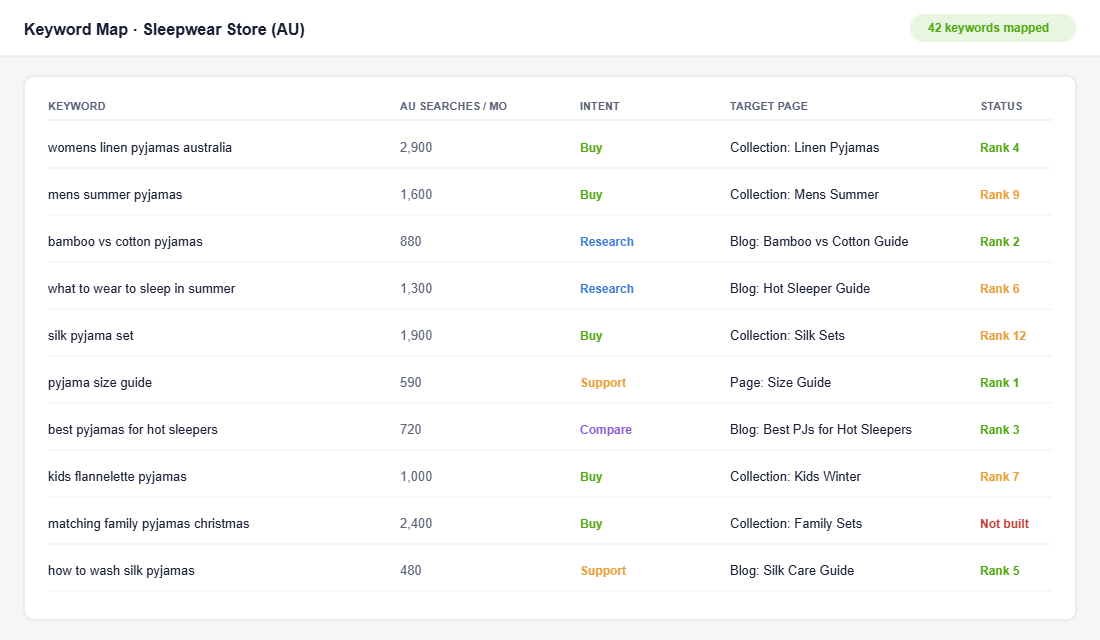Click the 2,900 search volume value
The height and width of the screenshot is (640, 1100).
click(x=416, y=147)
